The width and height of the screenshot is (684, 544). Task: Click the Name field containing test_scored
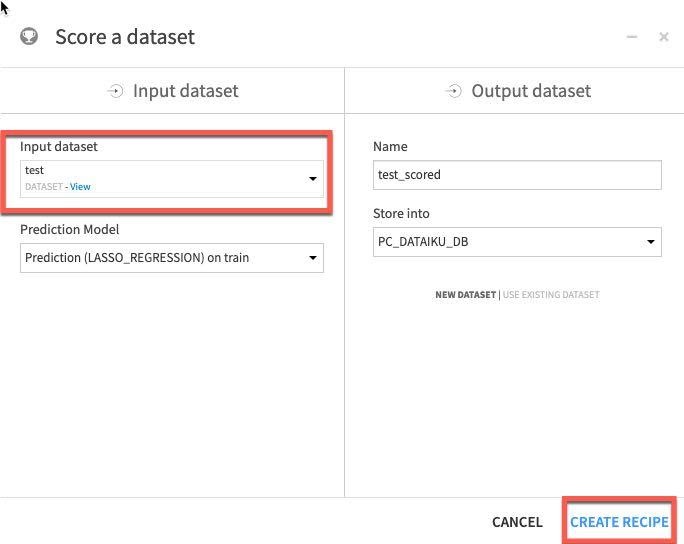tap(517, 175)
